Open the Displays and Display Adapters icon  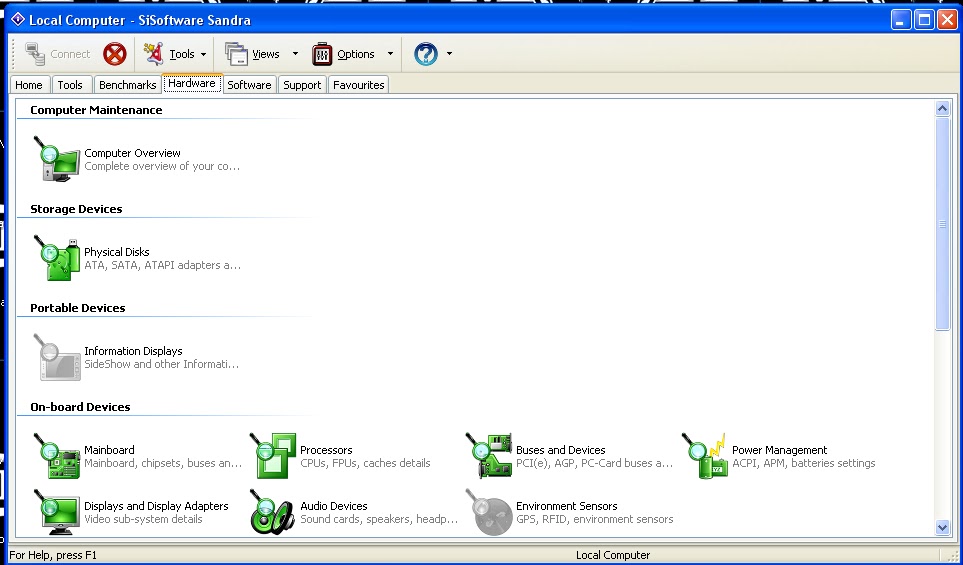(57, 512)
